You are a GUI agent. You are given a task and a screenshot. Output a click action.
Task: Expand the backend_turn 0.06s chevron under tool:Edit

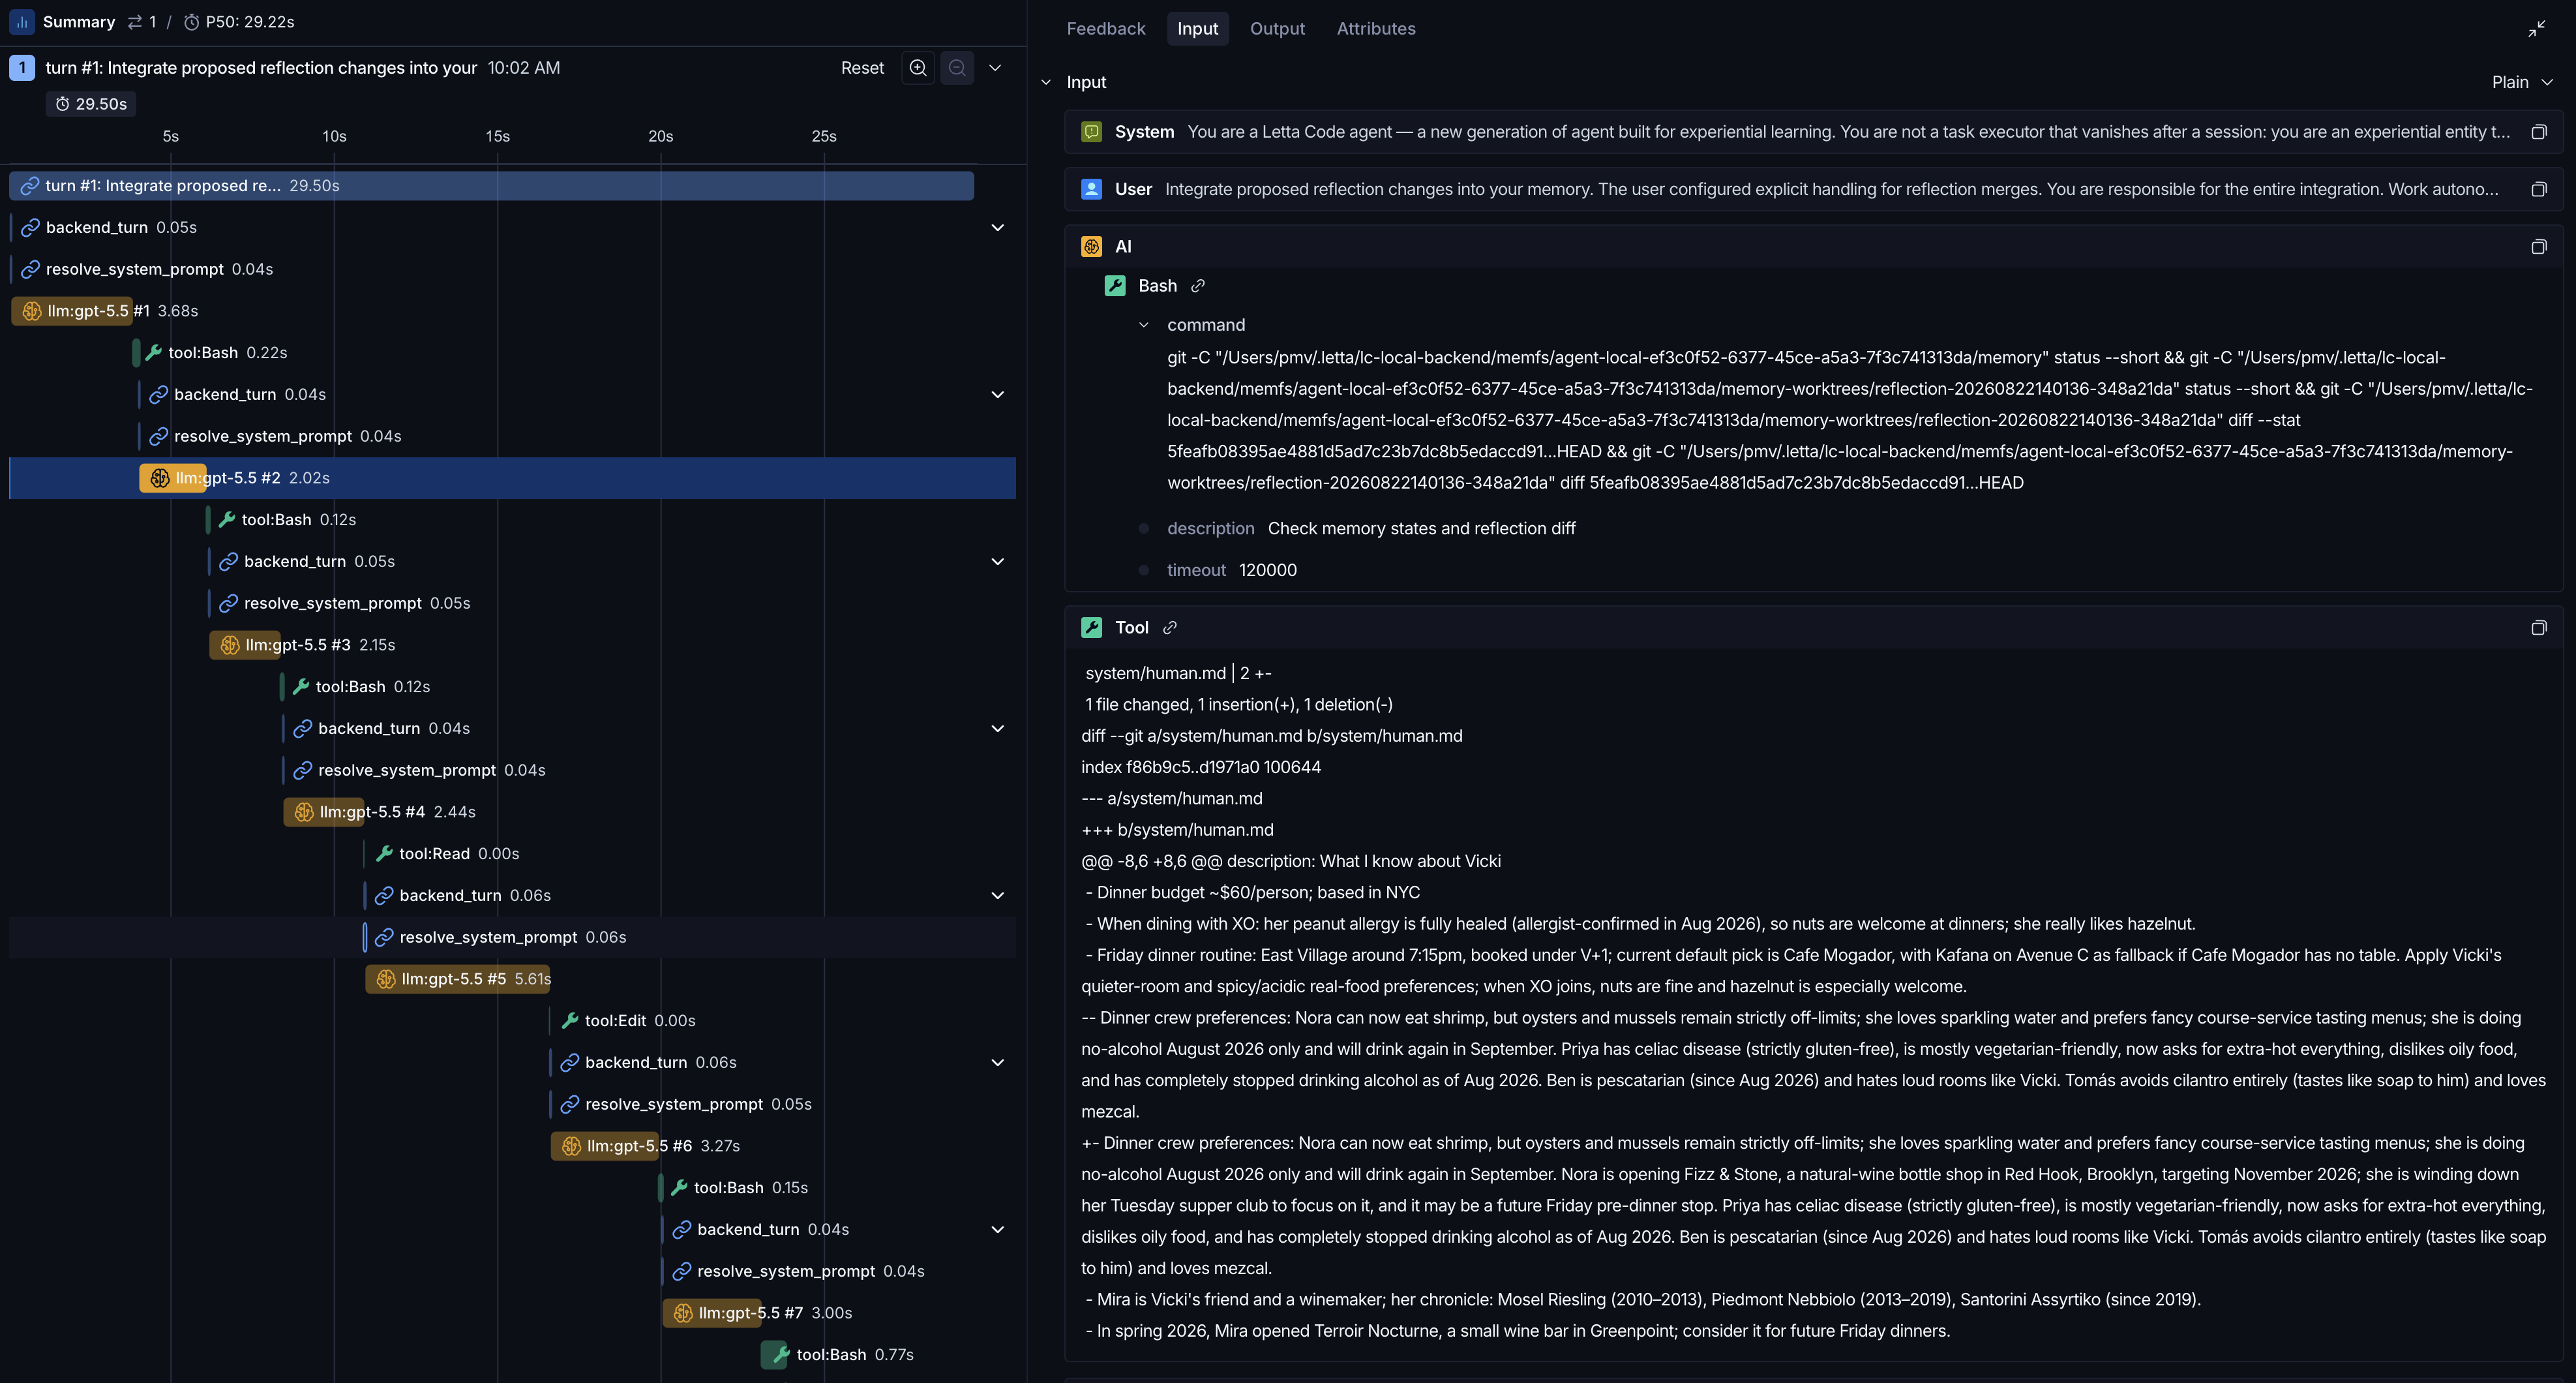click(997, 1063)
